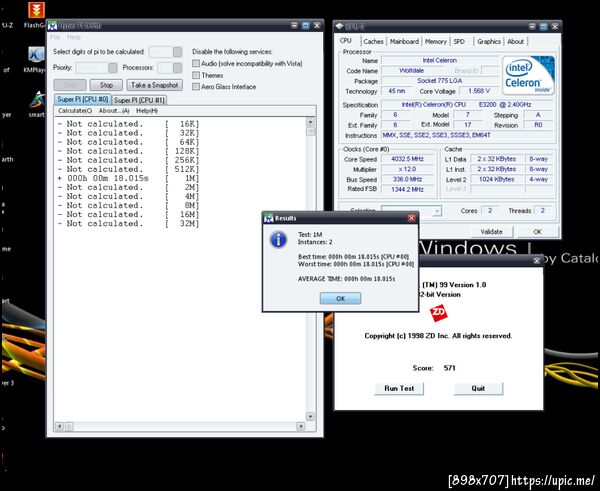Click the Code Name Wolfdale field
Screen dimensions: 600x491
tap(411, 70)
